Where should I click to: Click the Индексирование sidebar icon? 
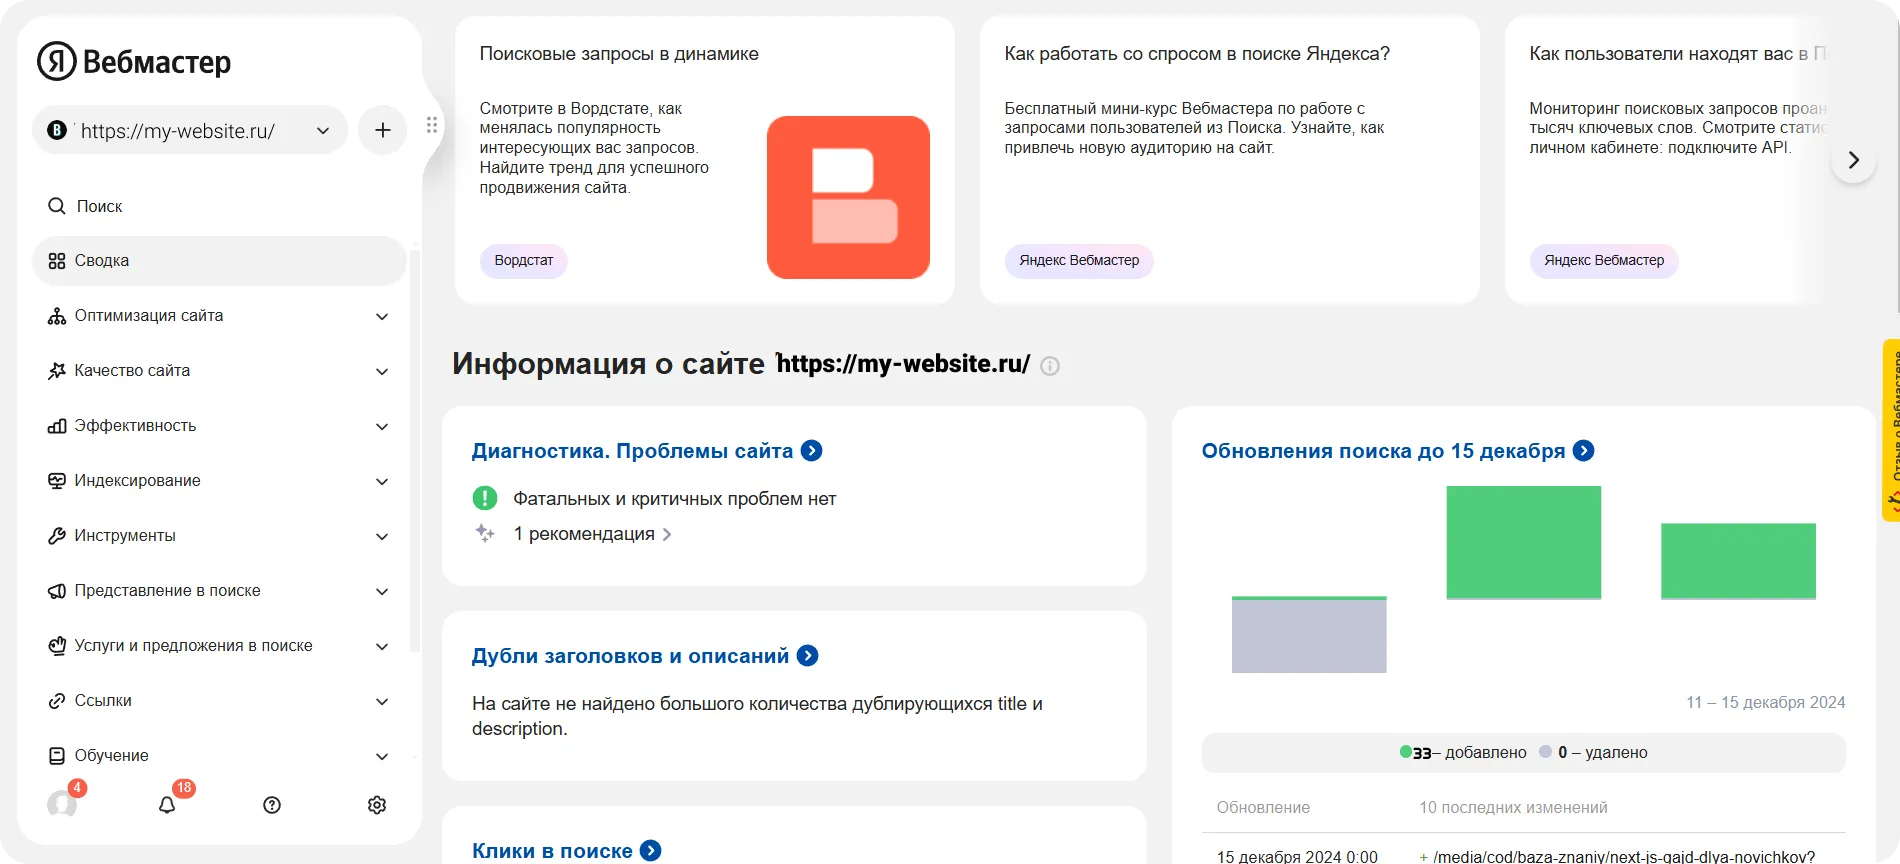tap(57, 481)
